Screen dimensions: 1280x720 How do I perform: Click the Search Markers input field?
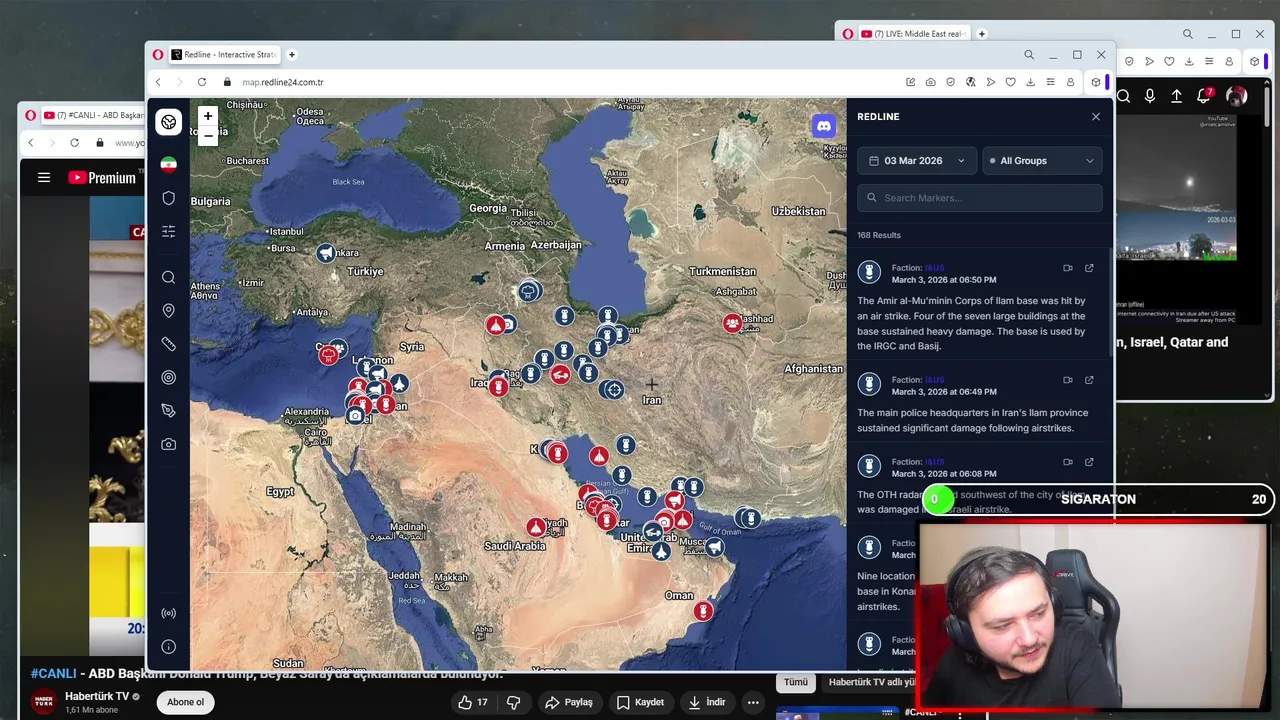tap(980, 198)
